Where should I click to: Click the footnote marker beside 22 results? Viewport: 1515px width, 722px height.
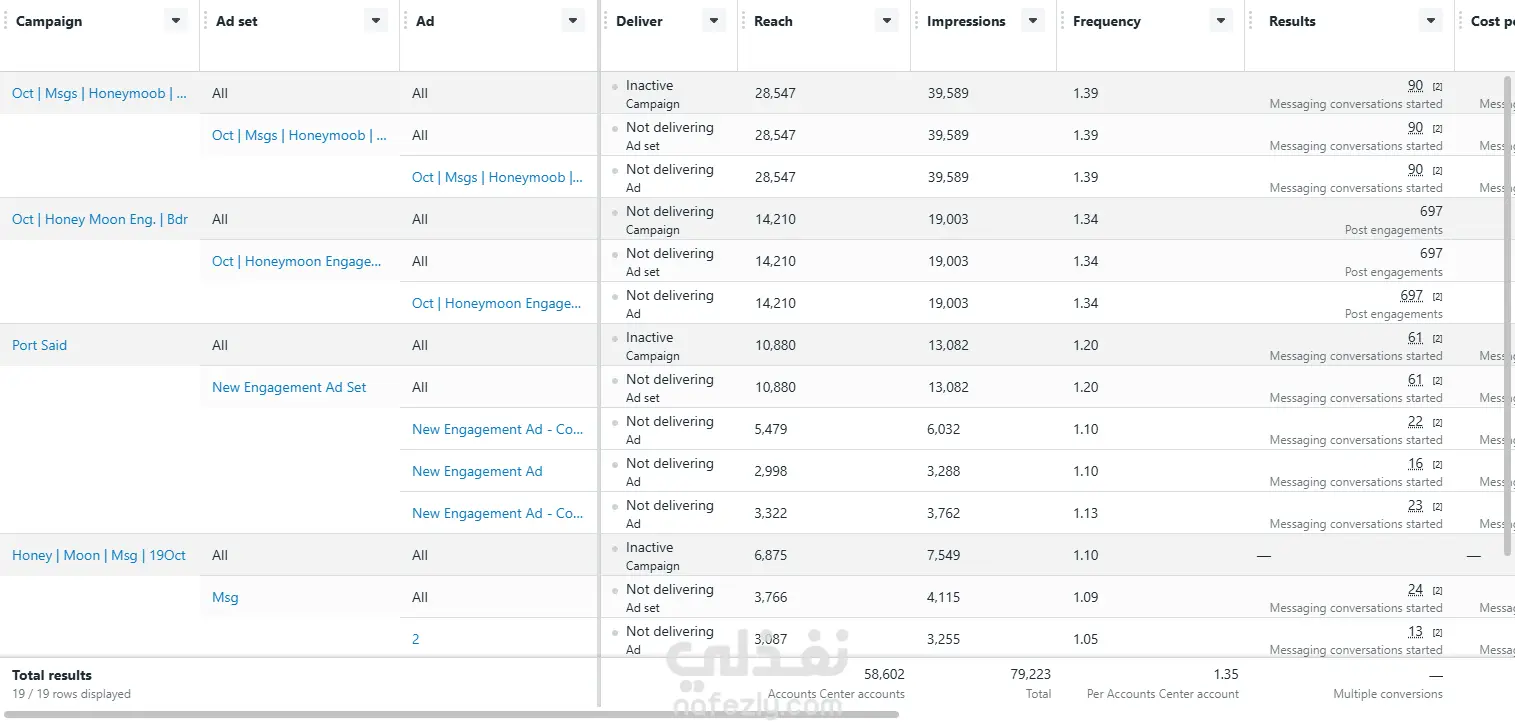coord(1437,423)
